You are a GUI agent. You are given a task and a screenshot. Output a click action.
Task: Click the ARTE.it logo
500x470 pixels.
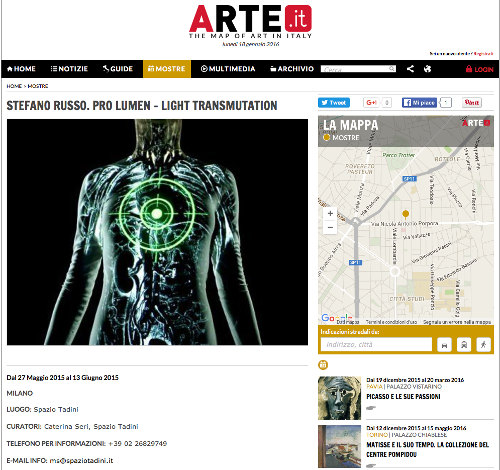250,22
